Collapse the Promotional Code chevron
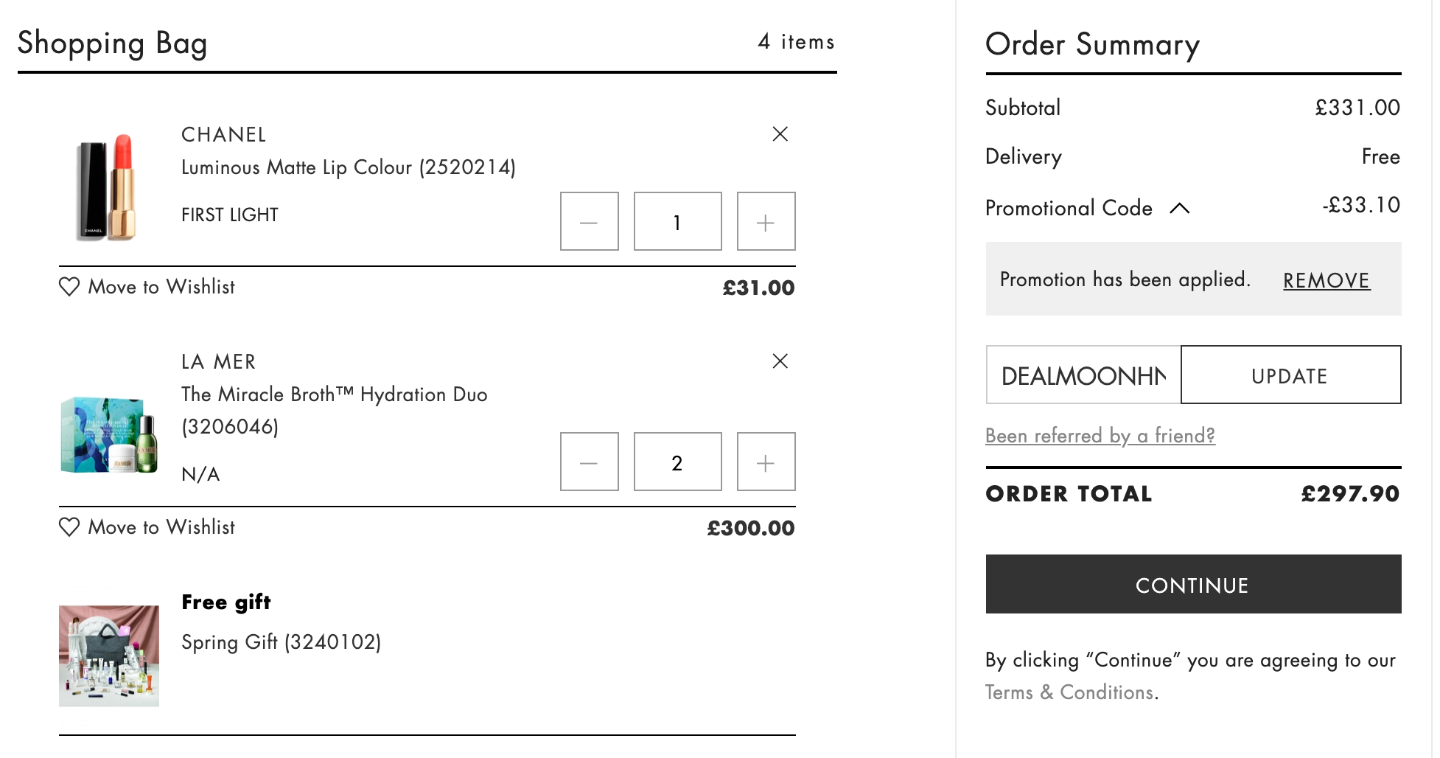1440x758 pixels. click(x=1180, y=208)
